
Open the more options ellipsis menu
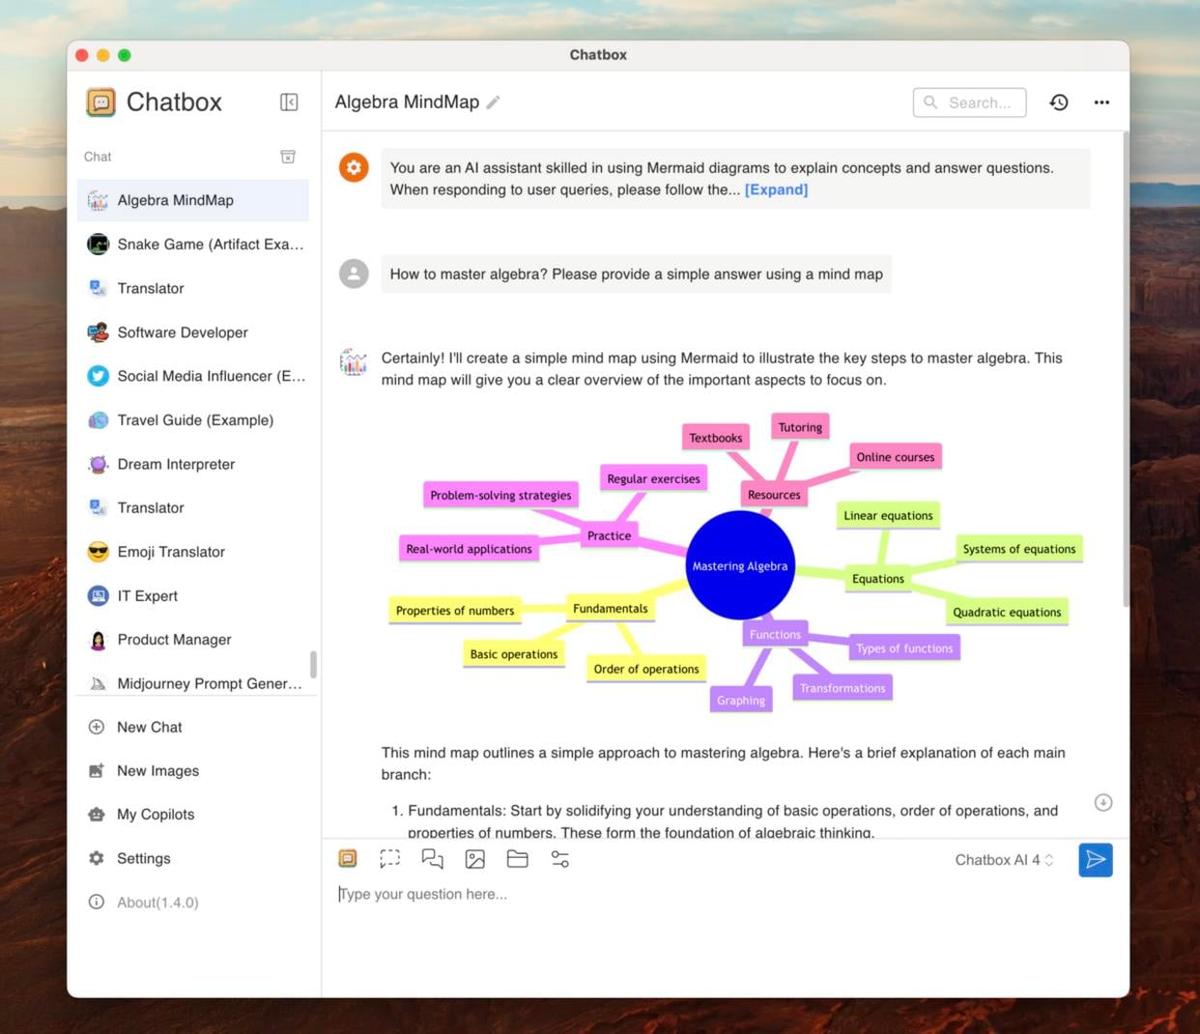click(x=1101, y=102)
